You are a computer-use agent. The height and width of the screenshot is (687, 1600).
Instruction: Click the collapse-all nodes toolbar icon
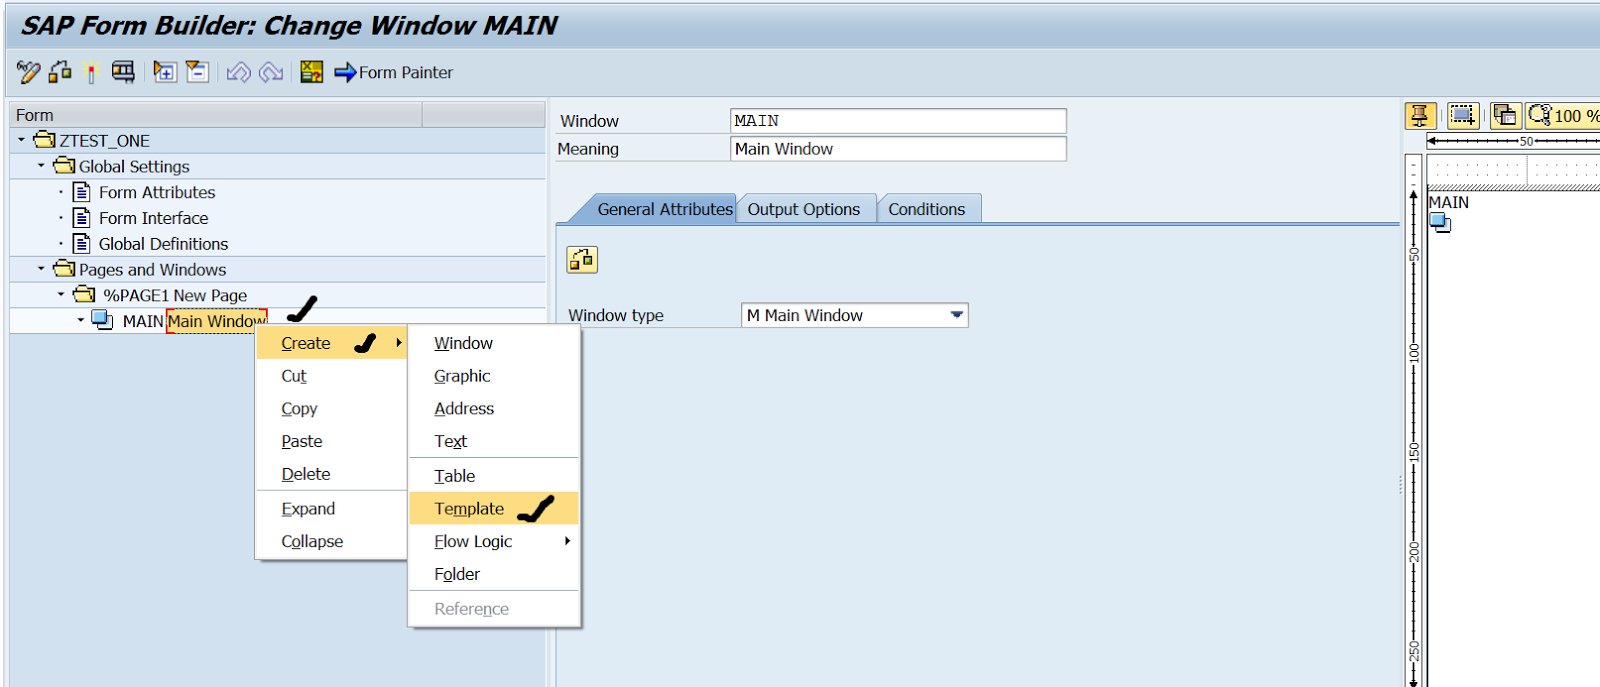point(198,72)
